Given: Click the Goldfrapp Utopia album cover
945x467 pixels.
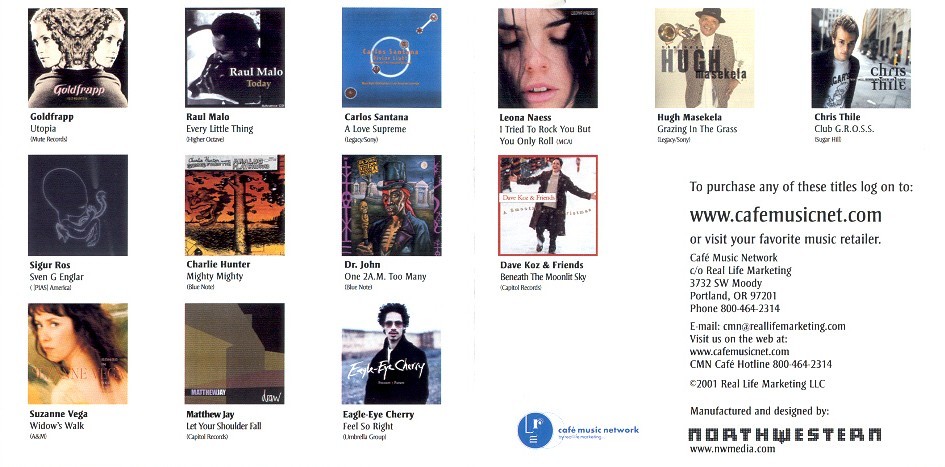Looking at the screenshot, I should (78, 58).
